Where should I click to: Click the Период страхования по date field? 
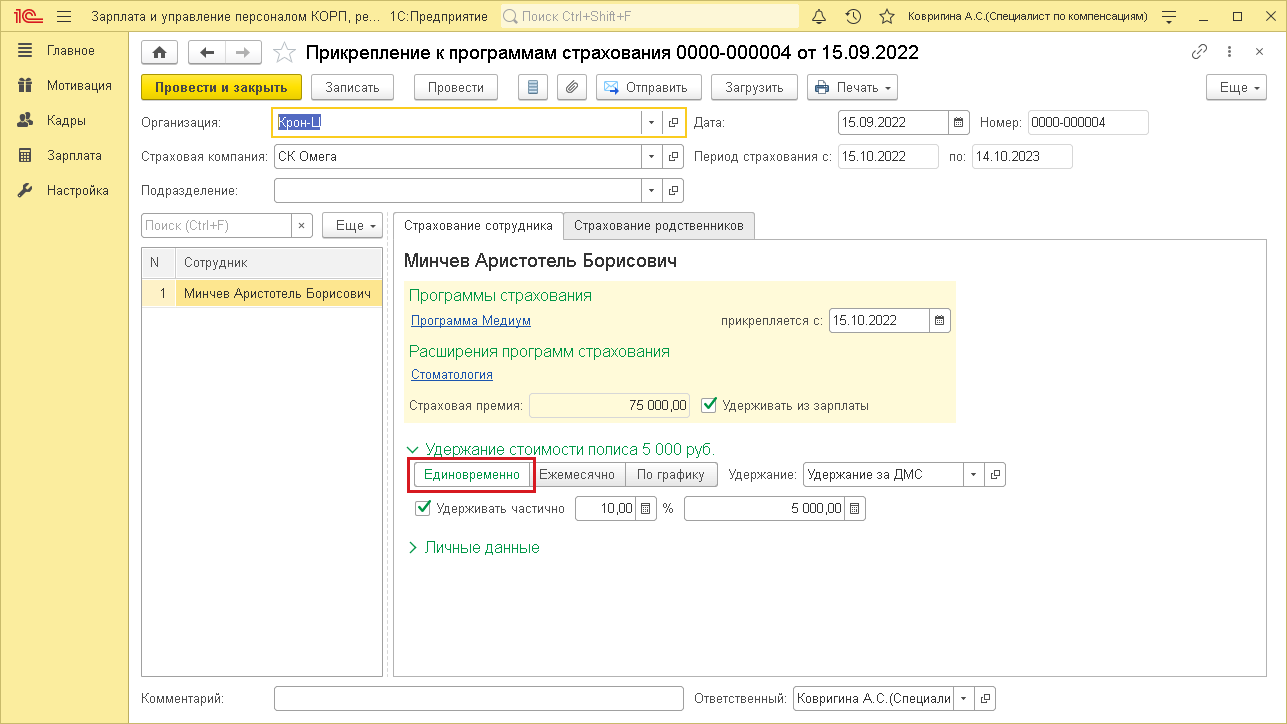[x=1022, y=157]
